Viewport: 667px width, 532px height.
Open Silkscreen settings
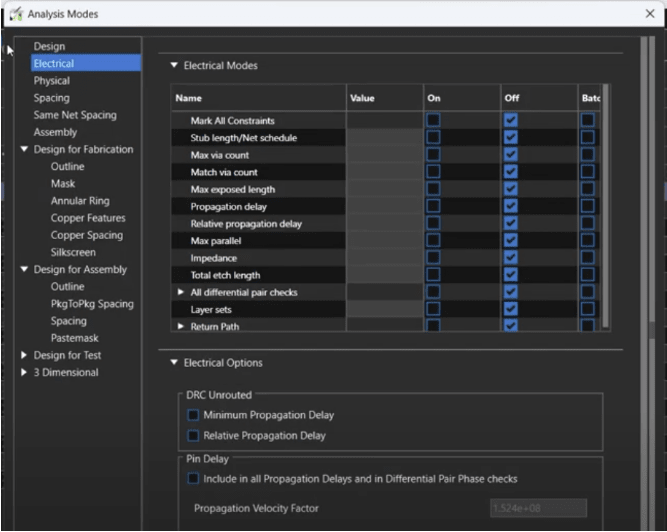coord(73,252)
